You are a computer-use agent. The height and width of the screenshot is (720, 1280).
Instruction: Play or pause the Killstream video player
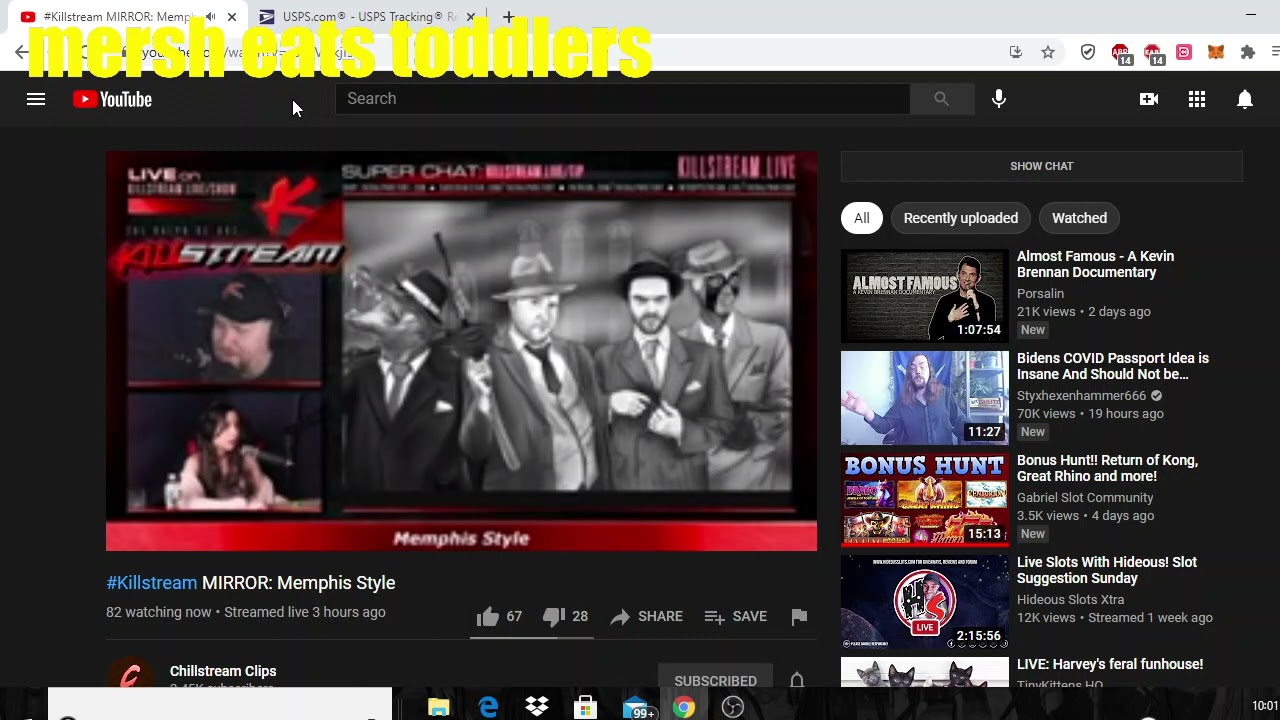click(x=461, y=351)
